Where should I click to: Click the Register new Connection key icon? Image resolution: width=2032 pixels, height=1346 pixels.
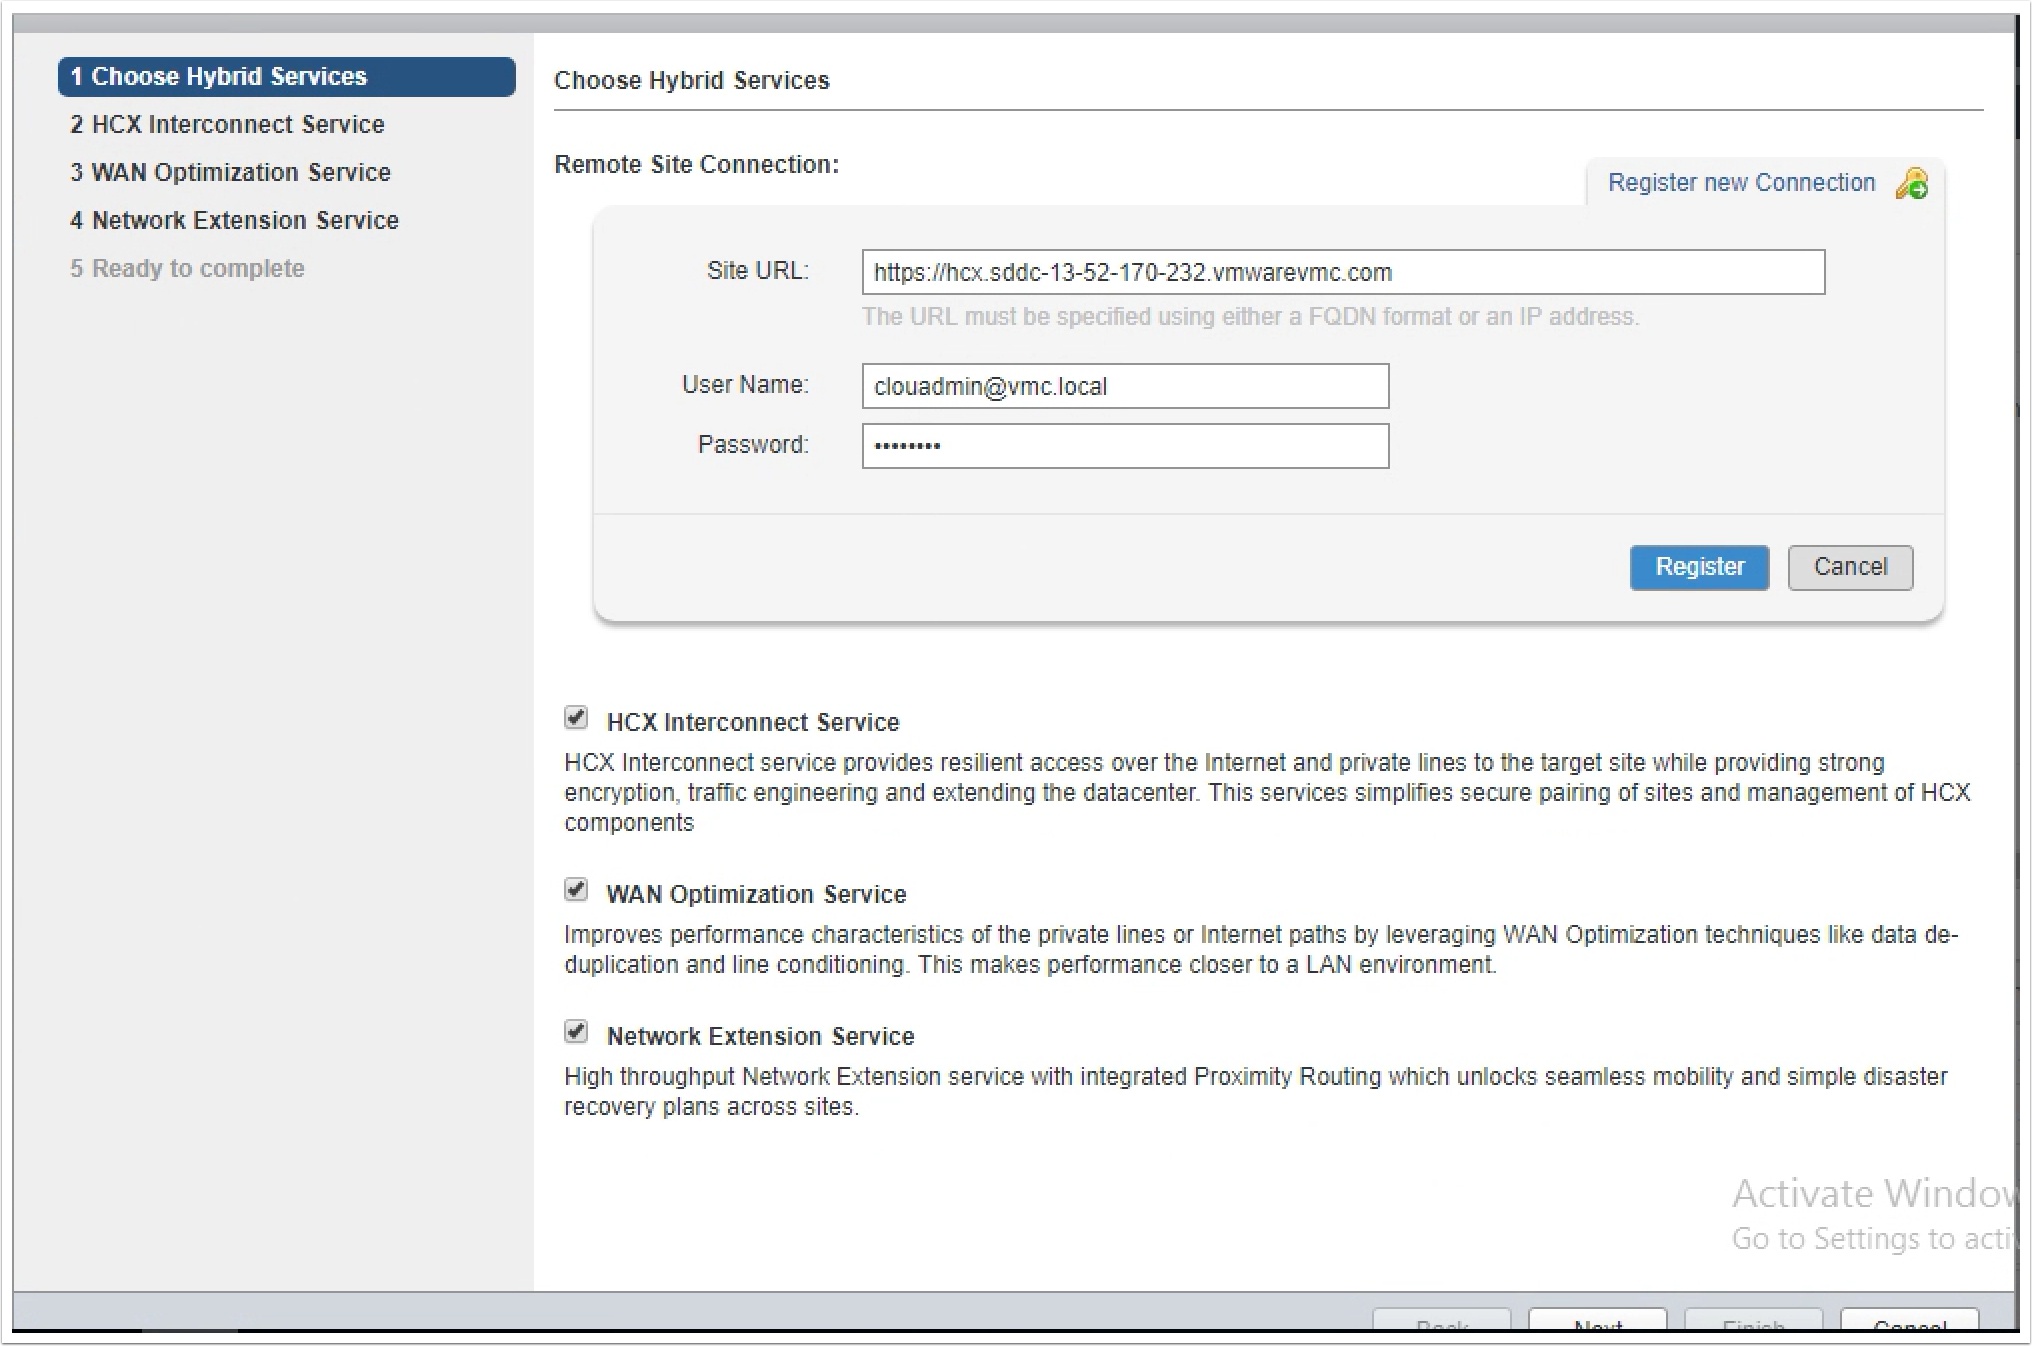pos(1911,184)
